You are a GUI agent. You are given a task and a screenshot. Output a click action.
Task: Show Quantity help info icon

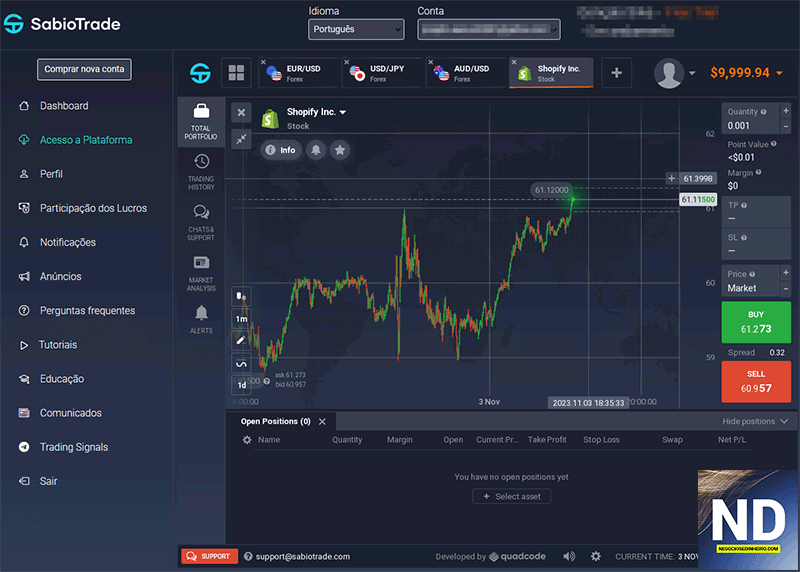coord(763,112)
